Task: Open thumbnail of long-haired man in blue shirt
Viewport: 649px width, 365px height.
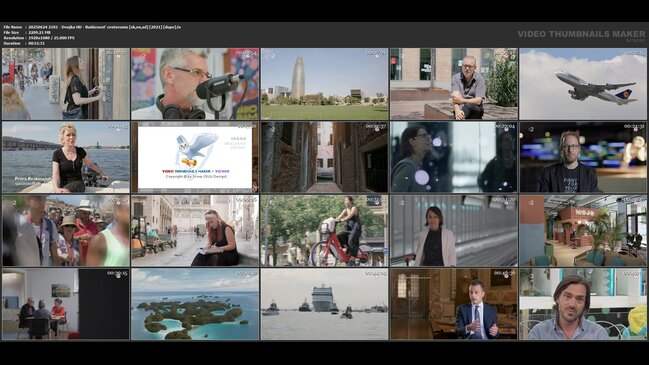Action: tap(583, 304)
